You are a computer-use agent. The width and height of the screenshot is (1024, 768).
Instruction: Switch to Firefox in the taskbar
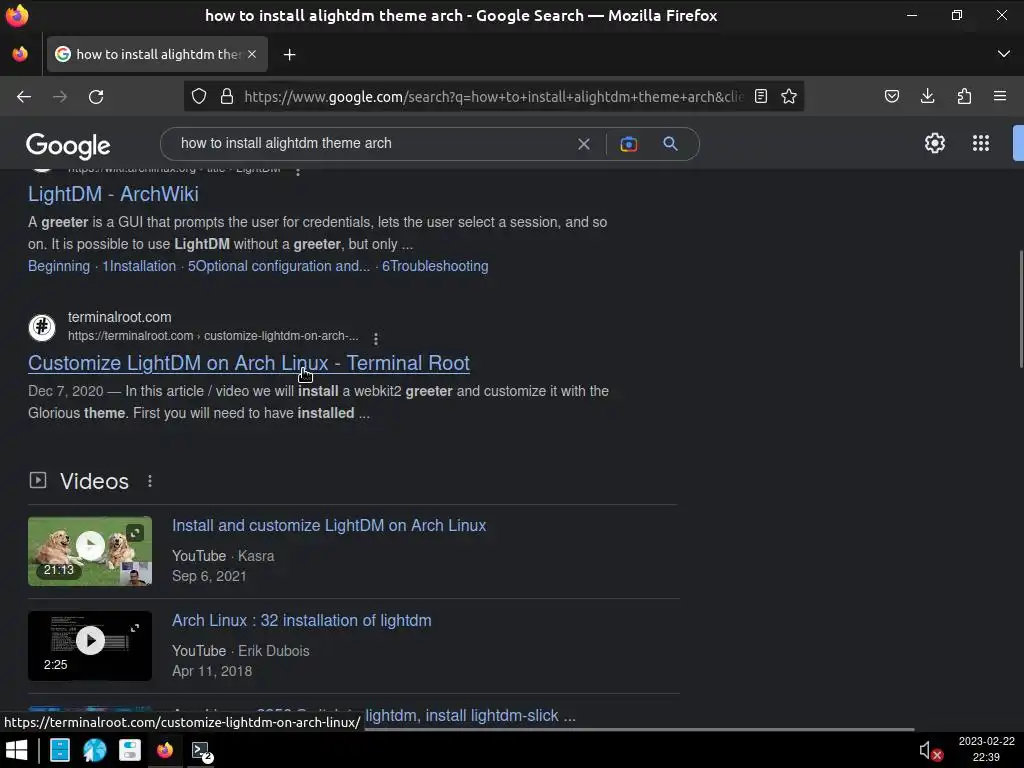165,750
